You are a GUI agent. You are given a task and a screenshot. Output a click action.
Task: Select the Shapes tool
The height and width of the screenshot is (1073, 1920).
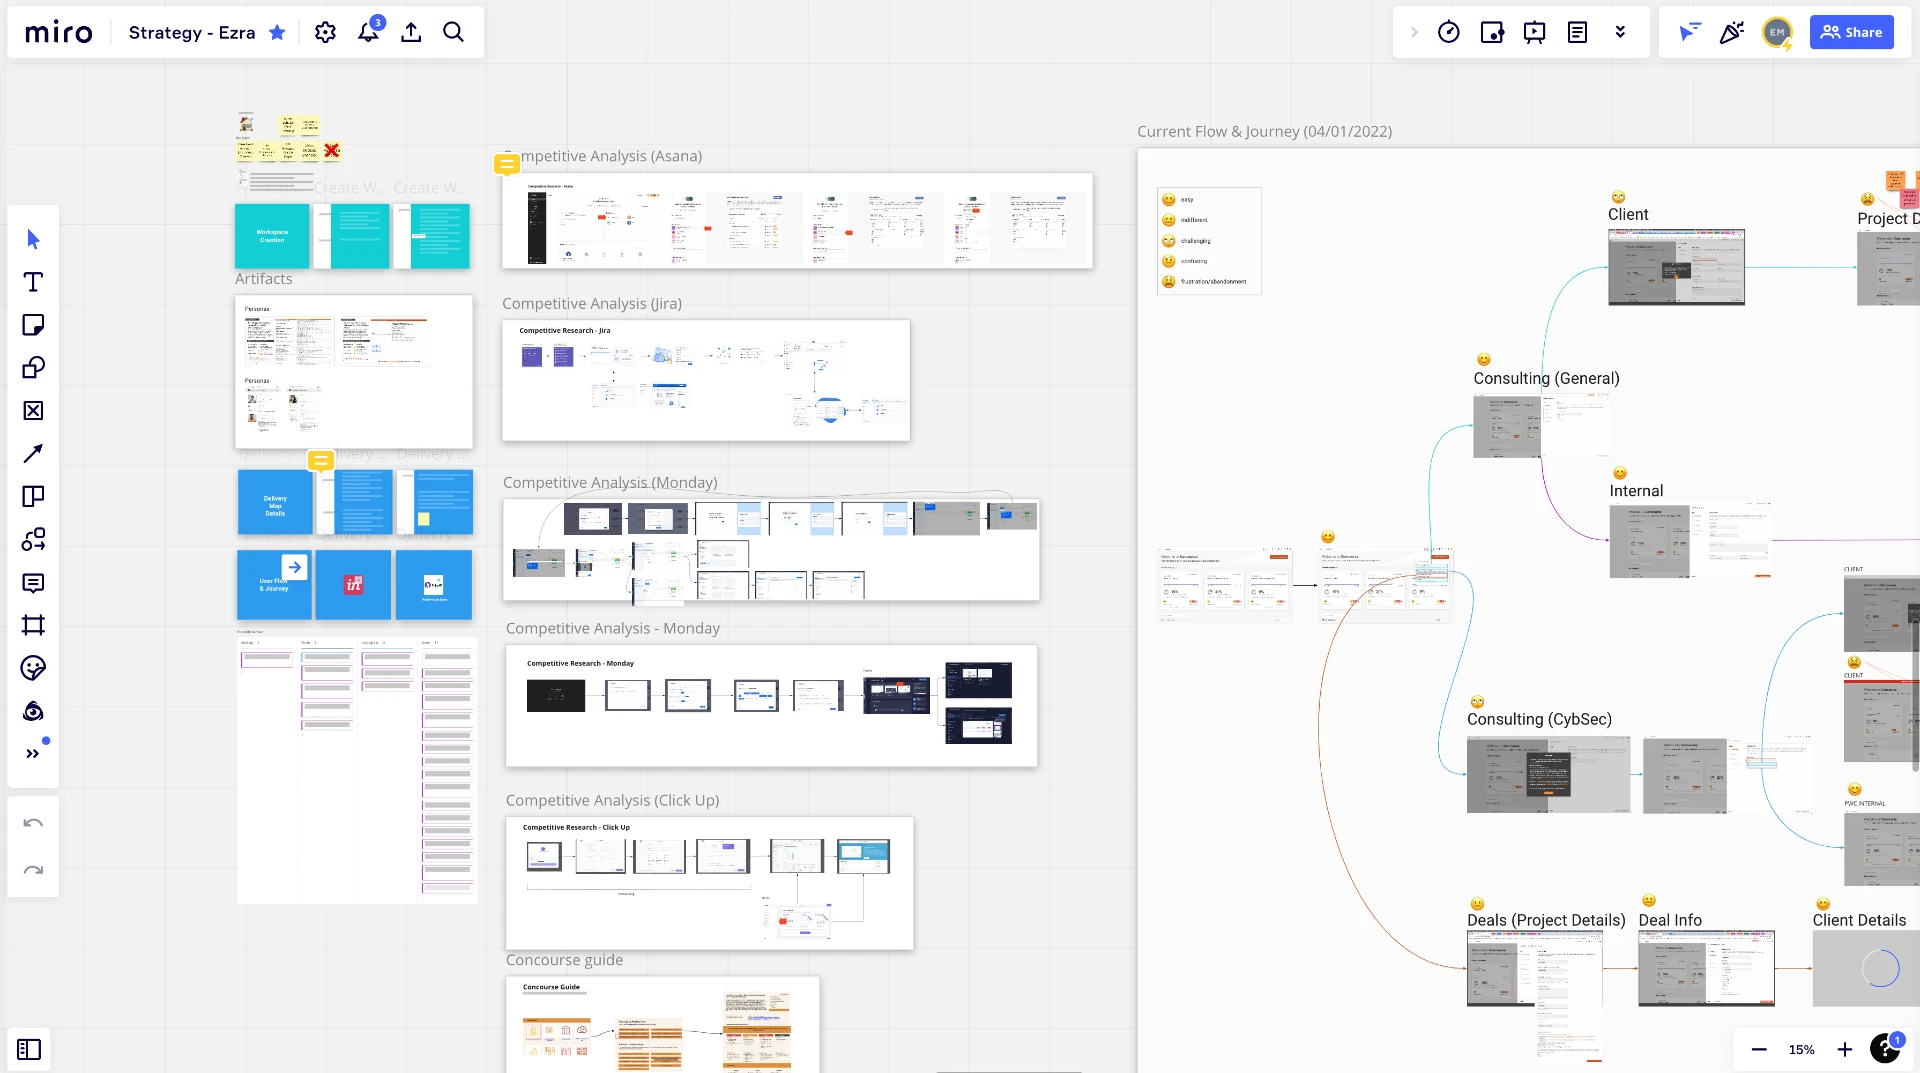[x=33, y=368]
